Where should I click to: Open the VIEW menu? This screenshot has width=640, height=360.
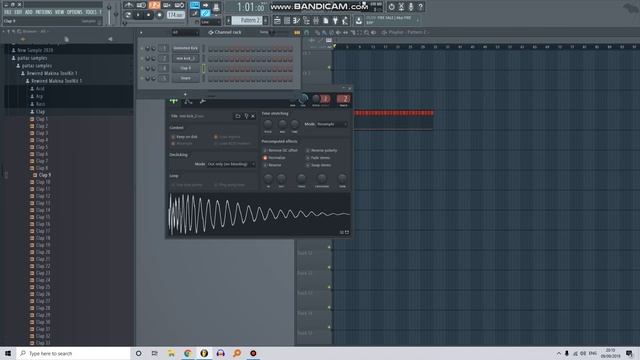[60, 12]
